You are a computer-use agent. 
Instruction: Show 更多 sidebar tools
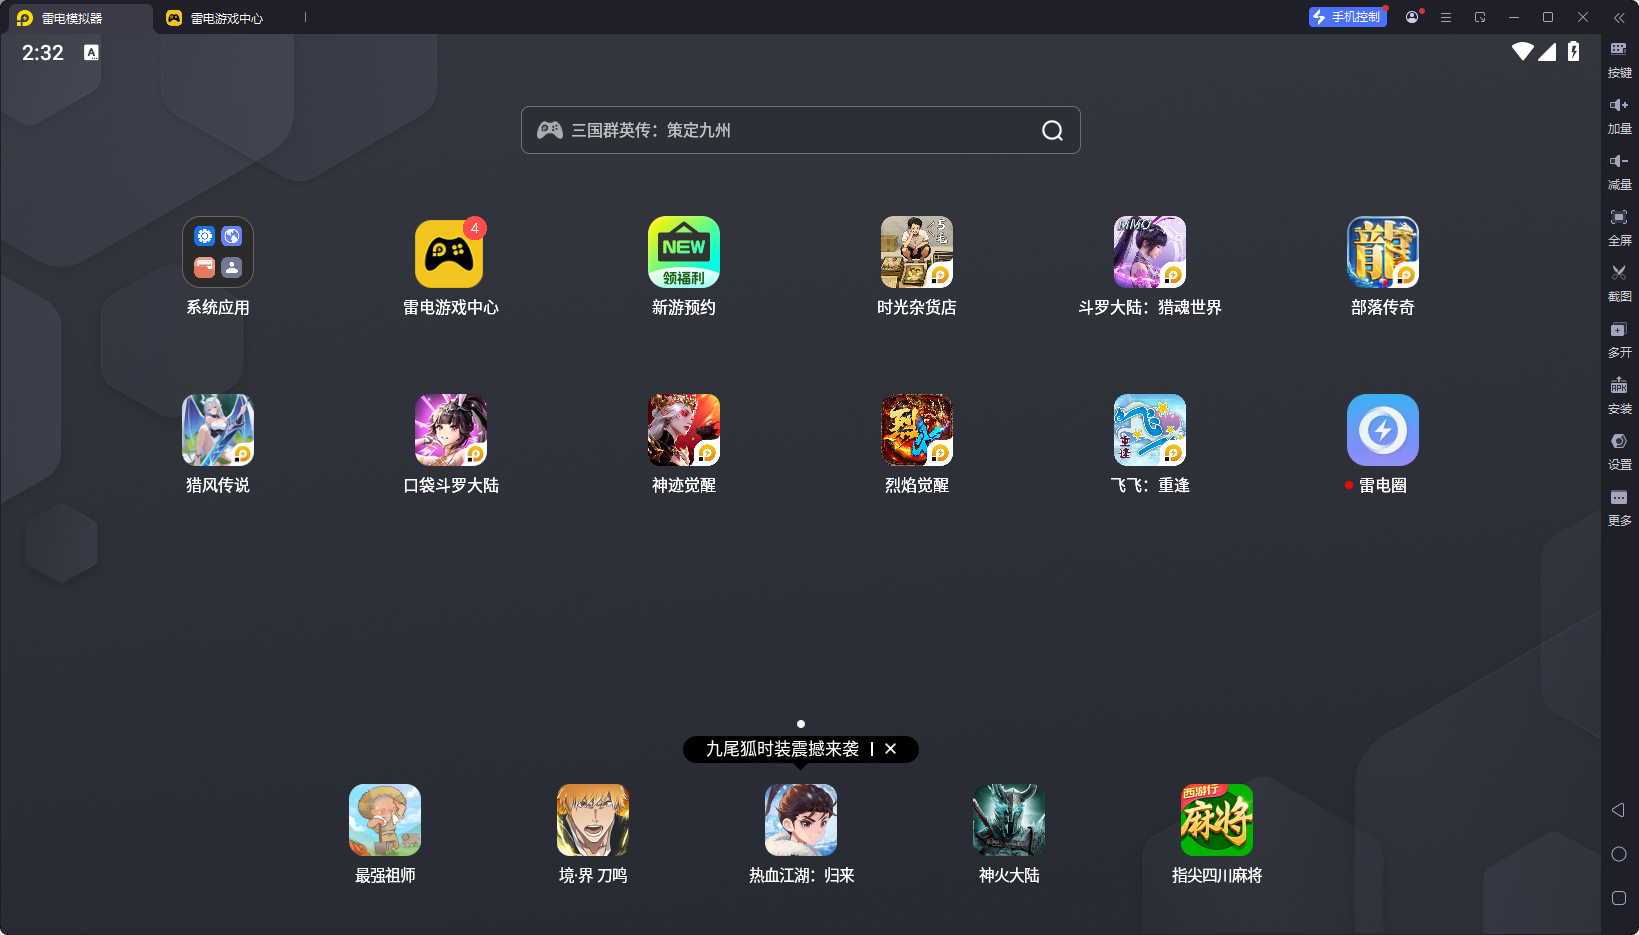pos(1619,507)
